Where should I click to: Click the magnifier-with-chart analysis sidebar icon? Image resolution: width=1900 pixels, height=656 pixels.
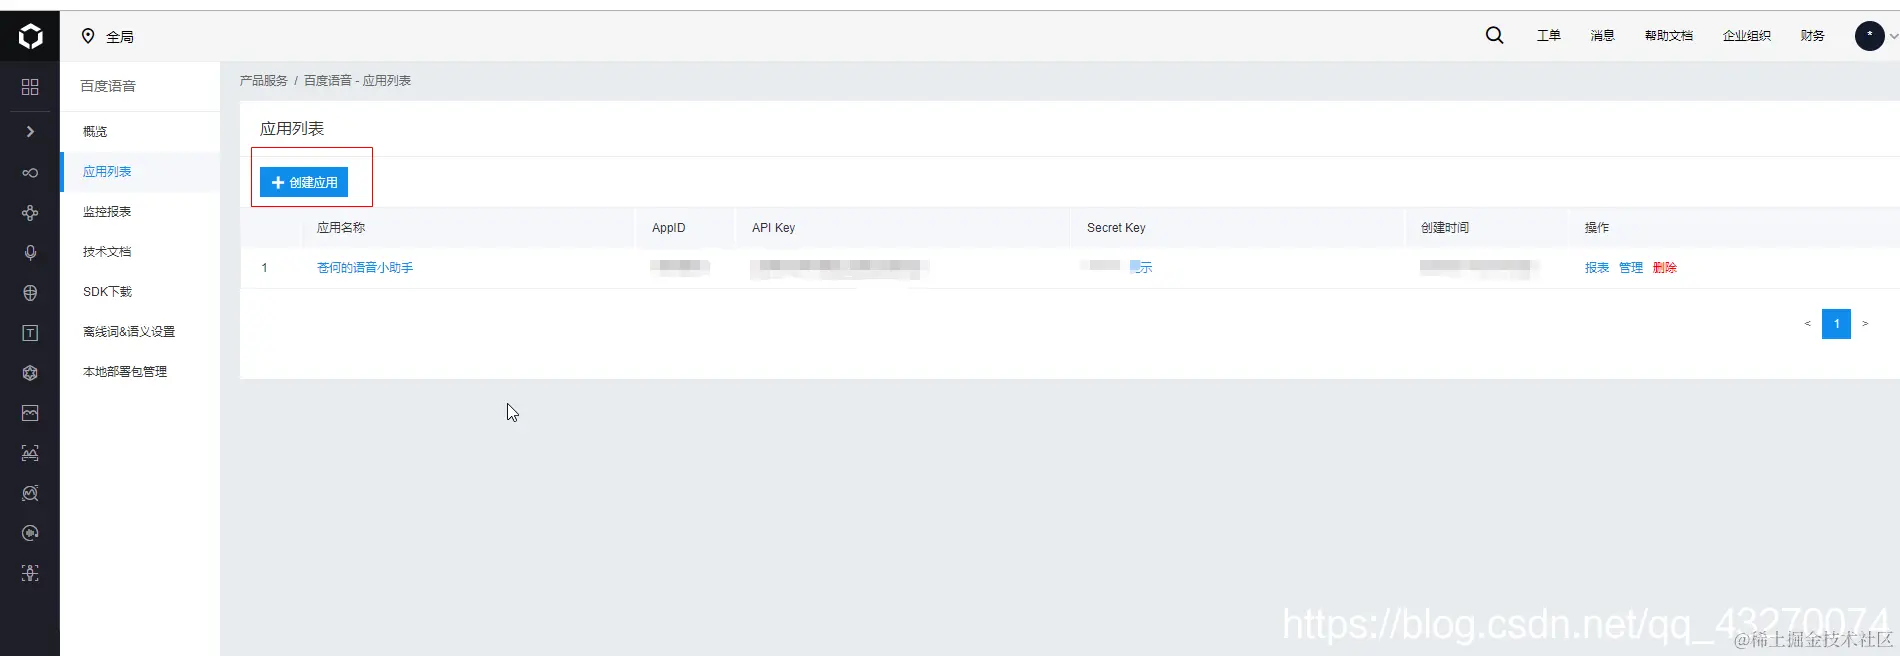click(30, 493)
